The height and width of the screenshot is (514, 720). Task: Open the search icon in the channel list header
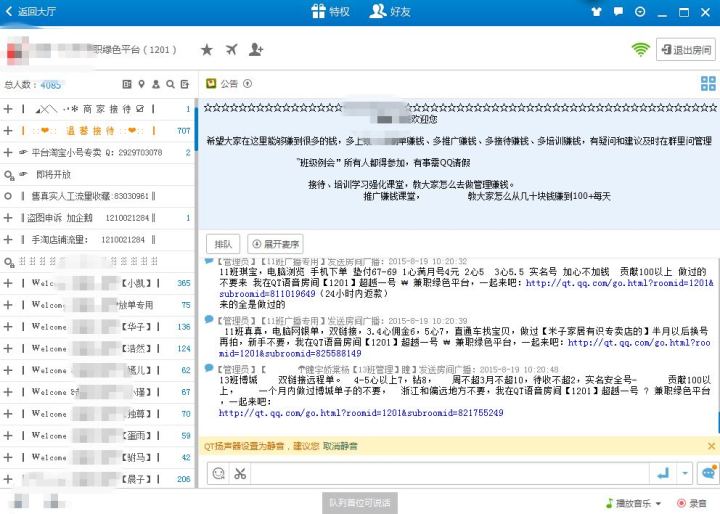(x=171, y=84)
